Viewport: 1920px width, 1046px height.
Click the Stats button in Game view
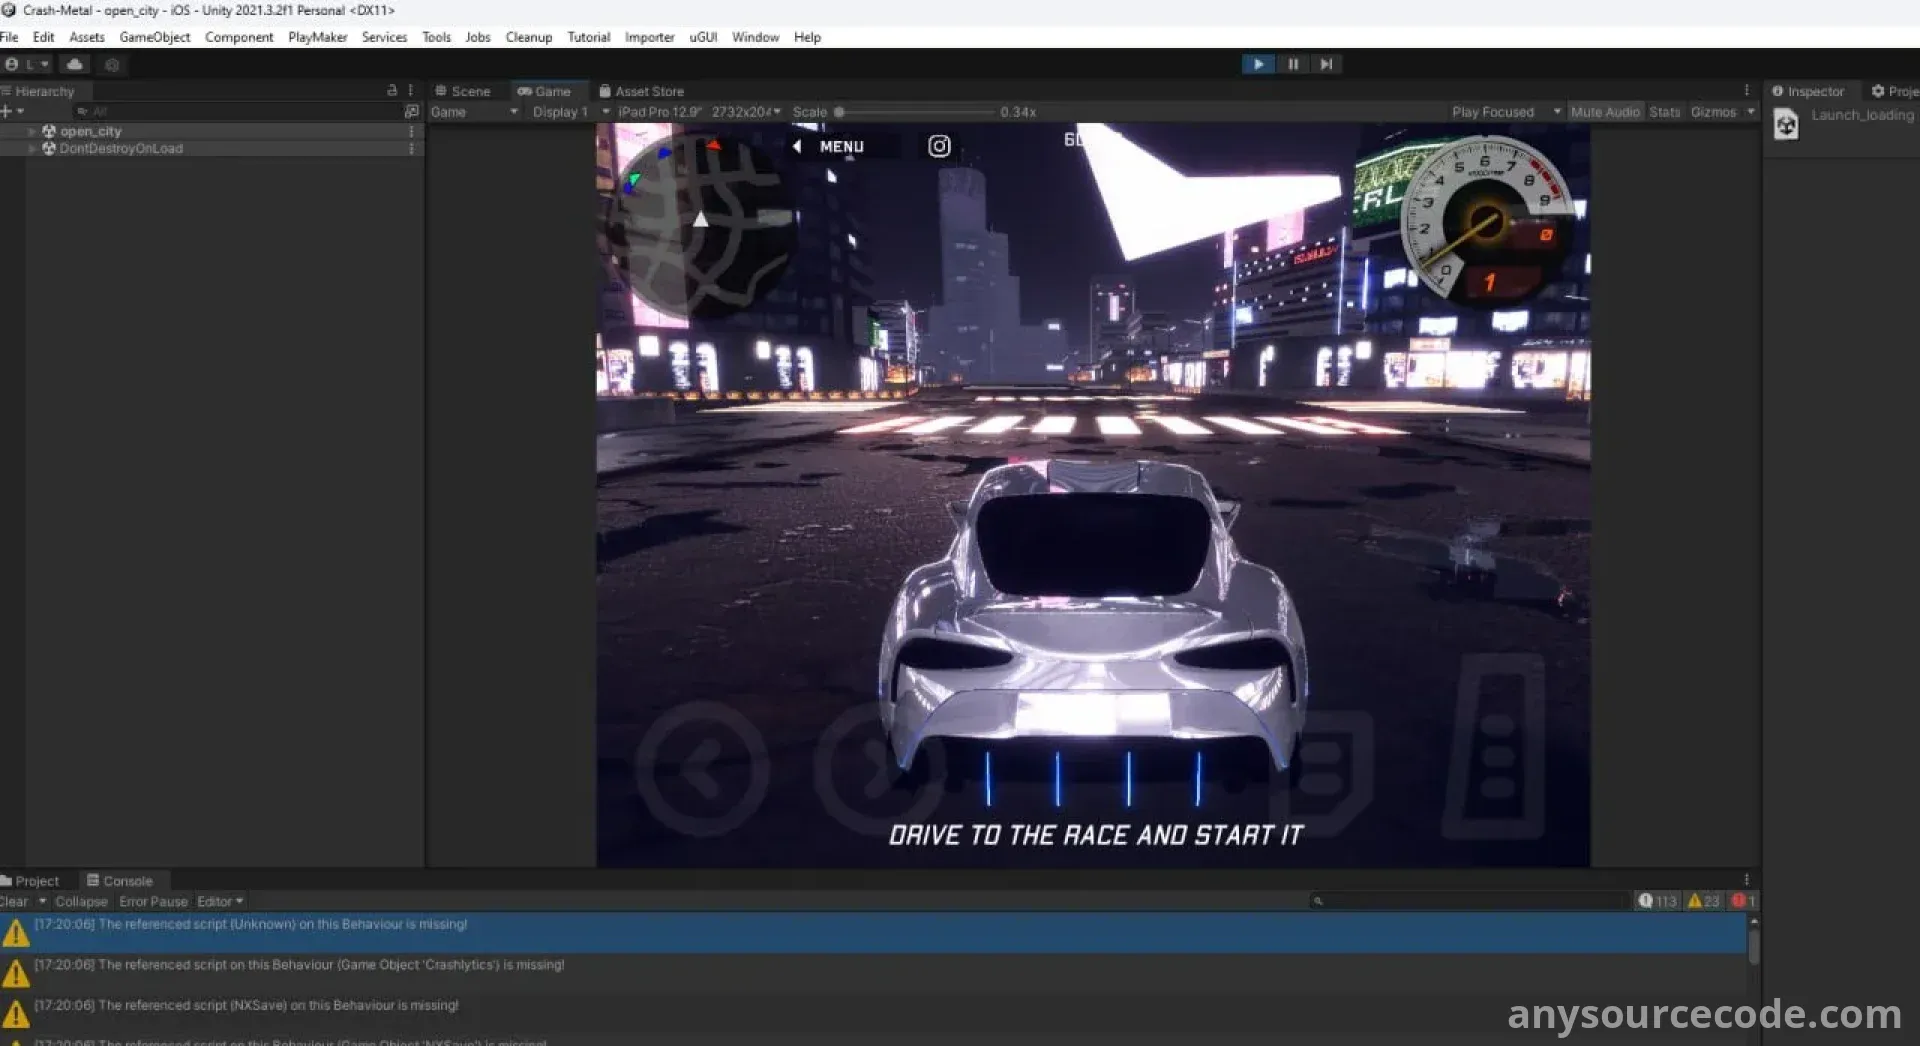click(1664, 112)
